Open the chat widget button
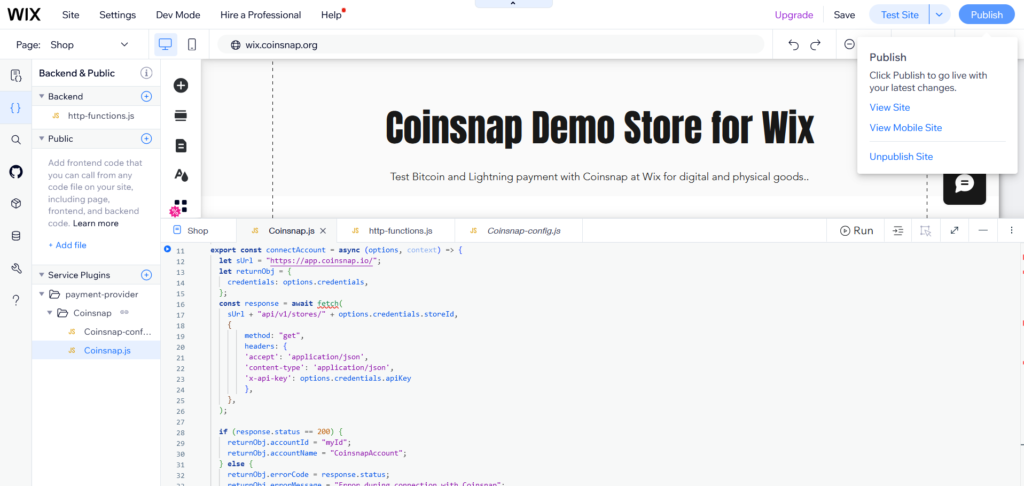Image resolution: width=1024 pixels, height=486 pixels. (x=964, y=184)
